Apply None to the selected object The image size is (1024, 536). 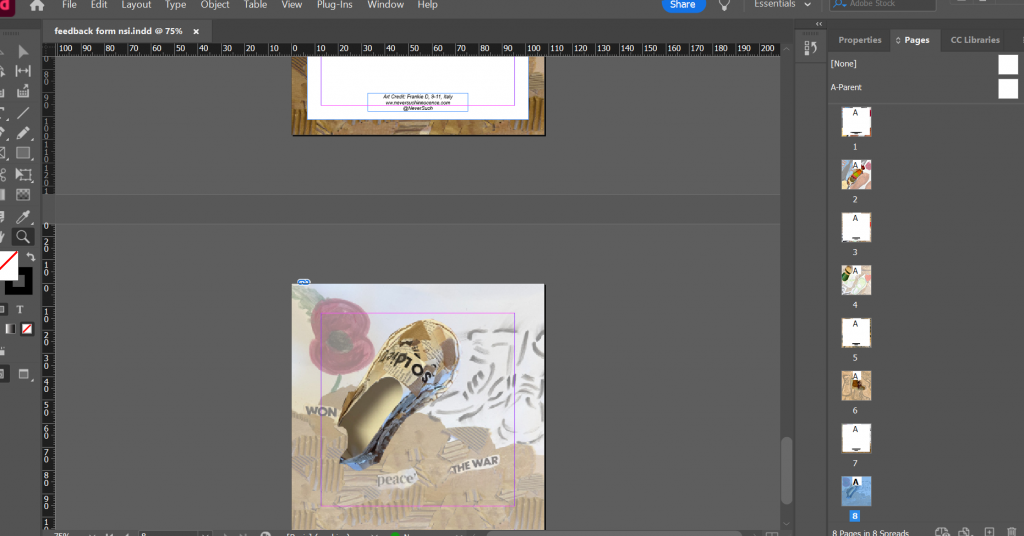coord(27,329)
